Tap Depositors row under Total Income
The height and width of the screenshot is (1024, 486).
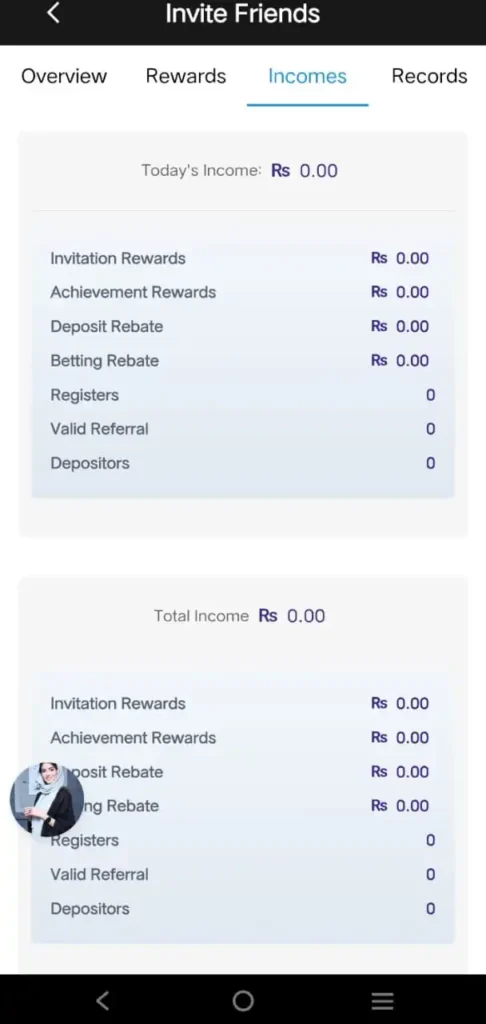pyautogui.click(x=243, y=908)
